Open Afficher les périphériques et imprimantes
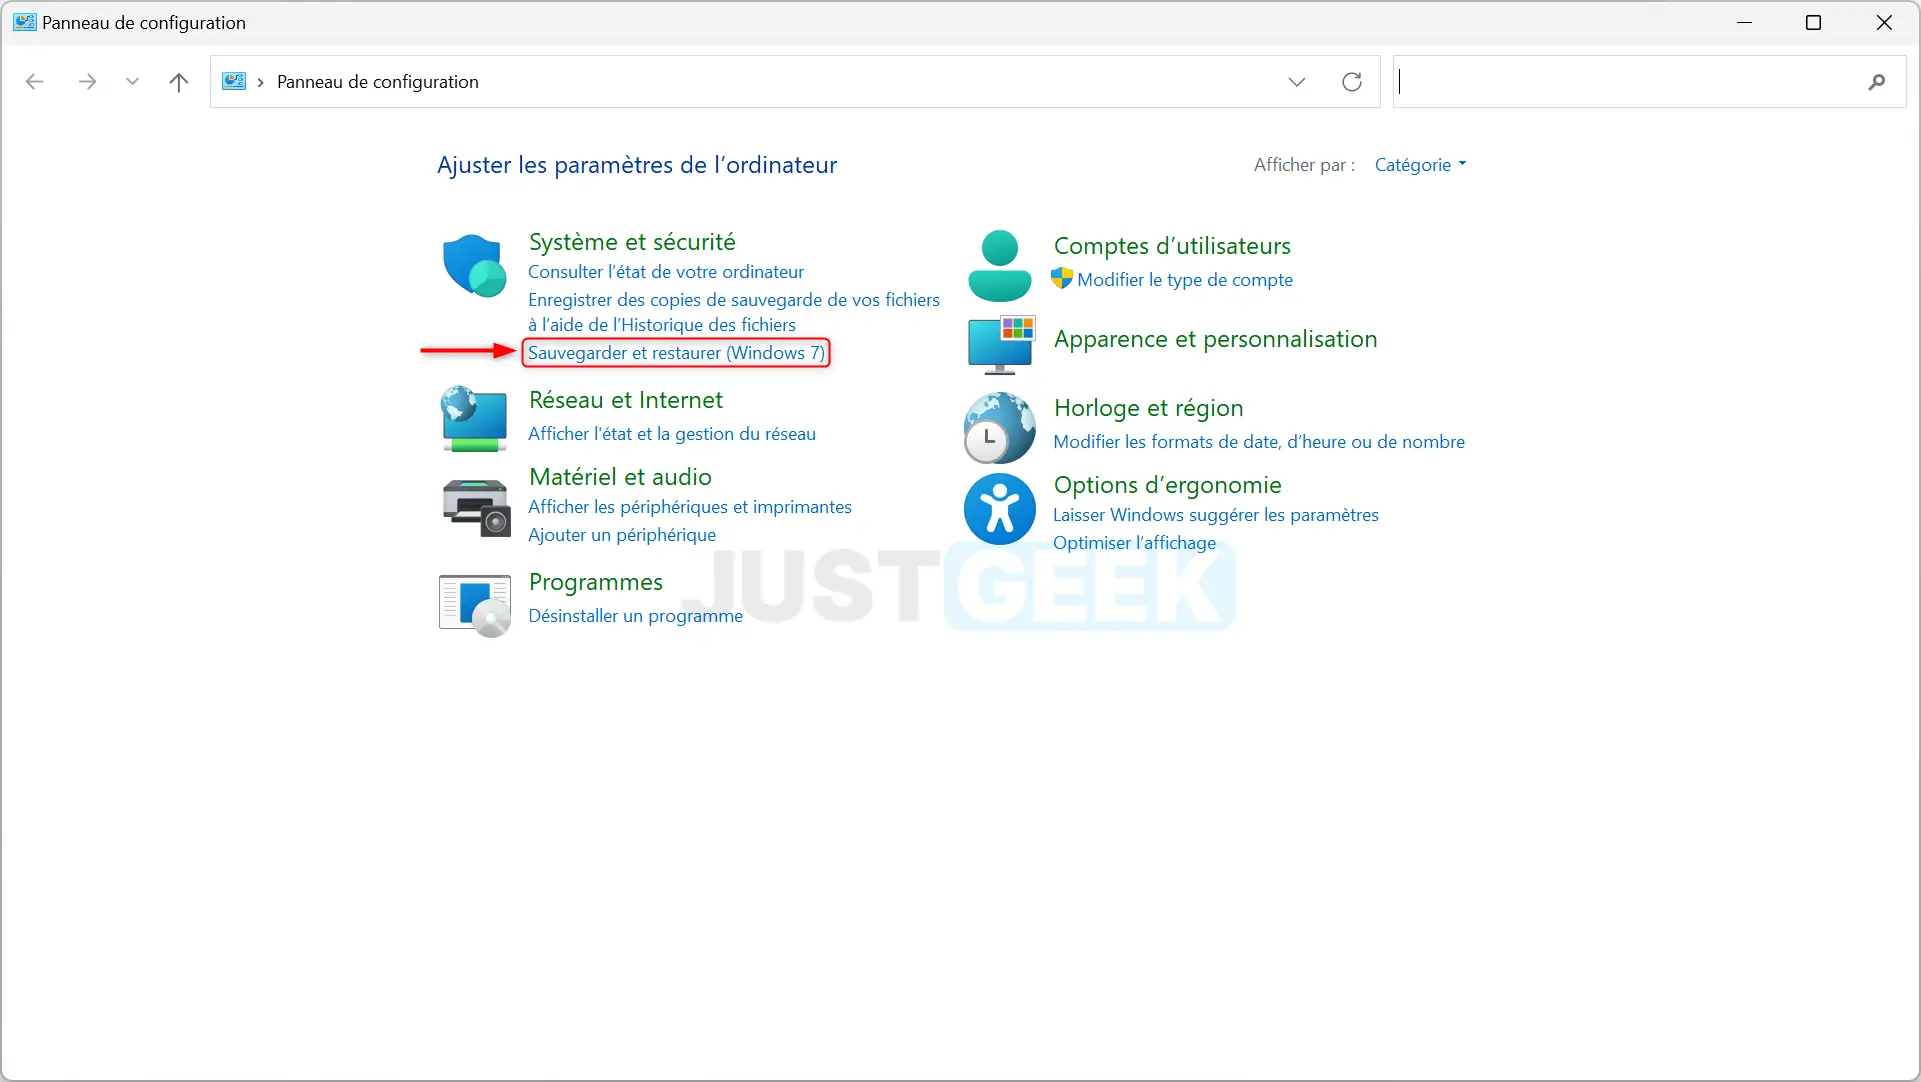The image size is (1921, 1082). 690,507
